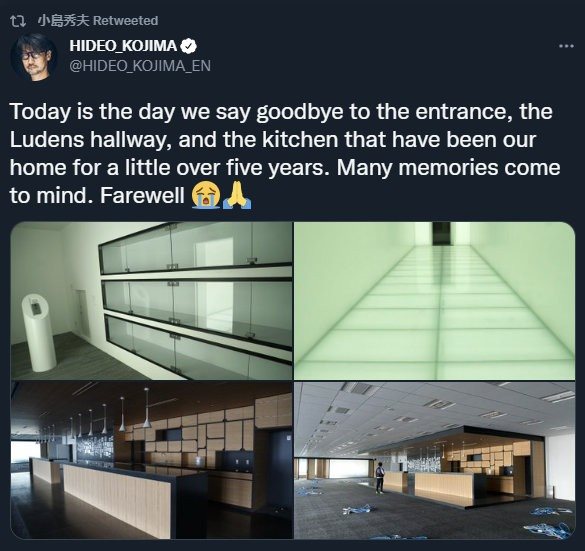Click the white kiosk pillar in entrance photo
The height and width of the screenshot is (551, 585).
[x=38, y=332]
